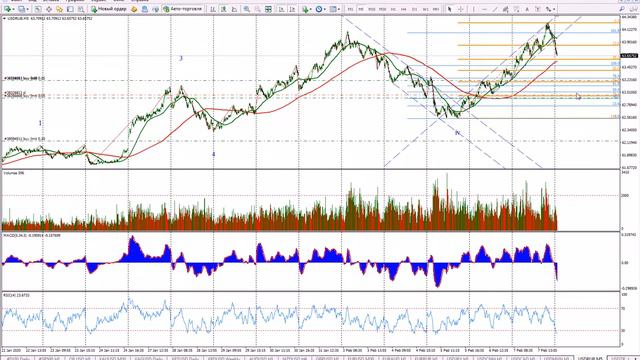Open the Data Window toolbar icon
This screenshot has height=360, width=640.
tap(49, 9)
